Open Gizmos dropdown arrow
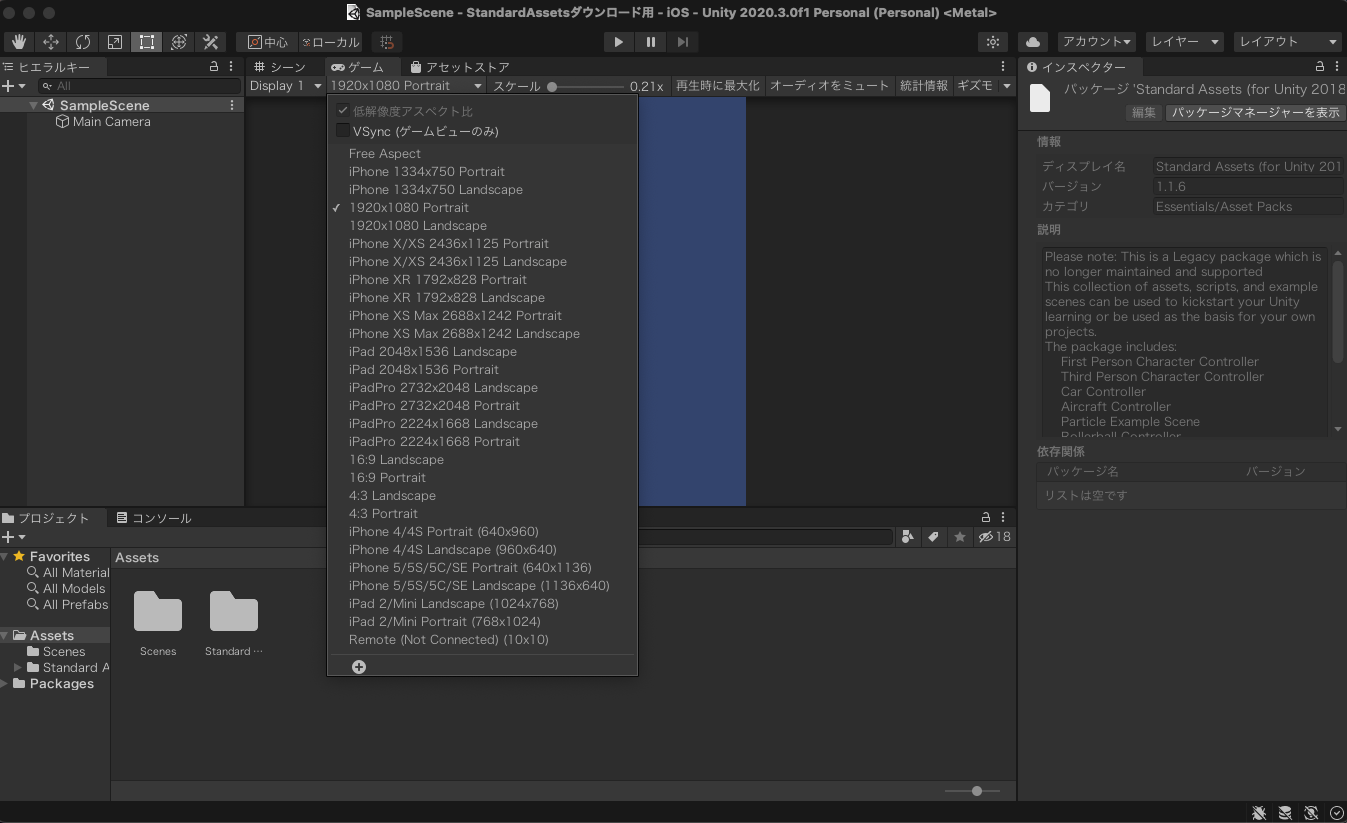1347x823 pixels. (1007, 86)
